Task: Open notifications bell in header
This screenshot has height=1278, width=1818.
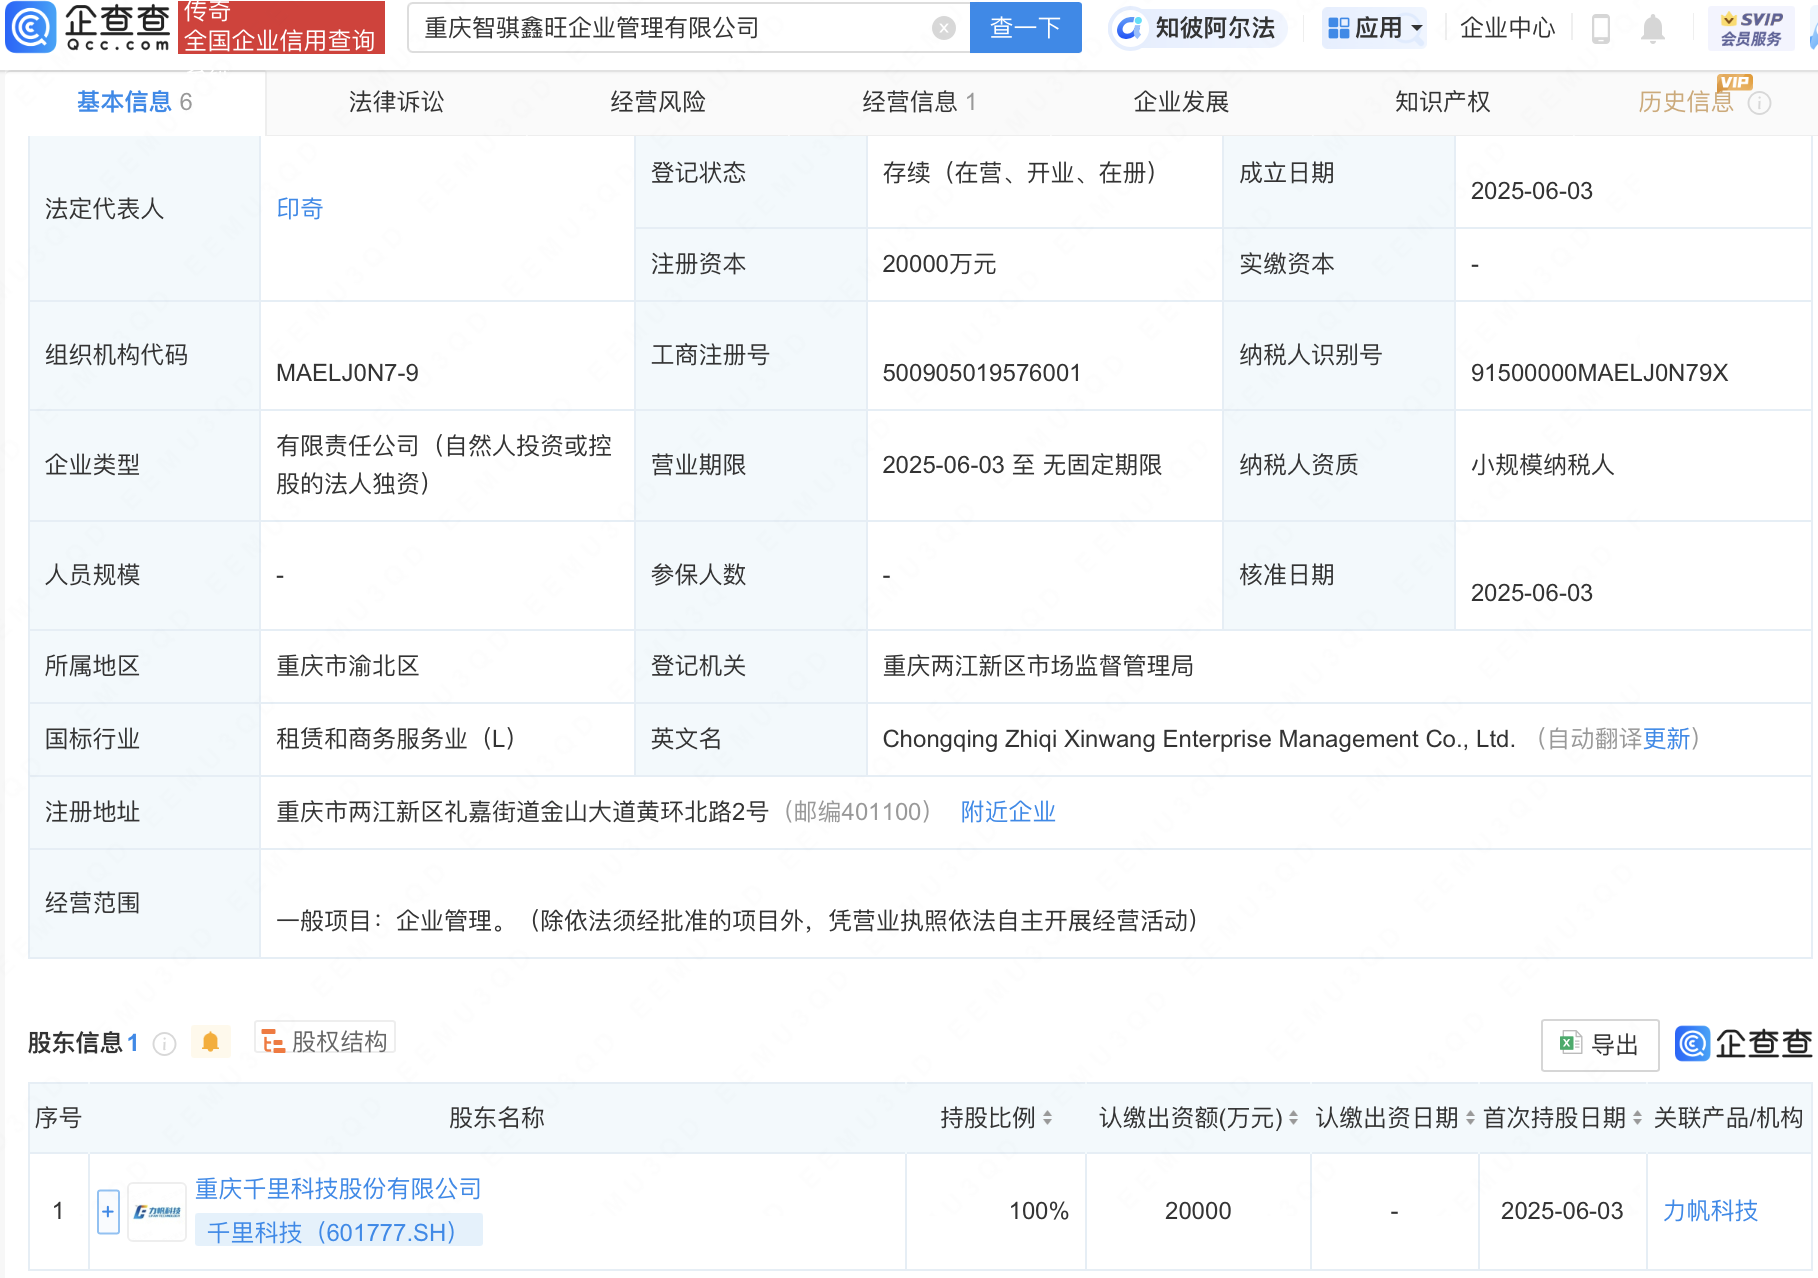Action: click(x=1653, y=29)
